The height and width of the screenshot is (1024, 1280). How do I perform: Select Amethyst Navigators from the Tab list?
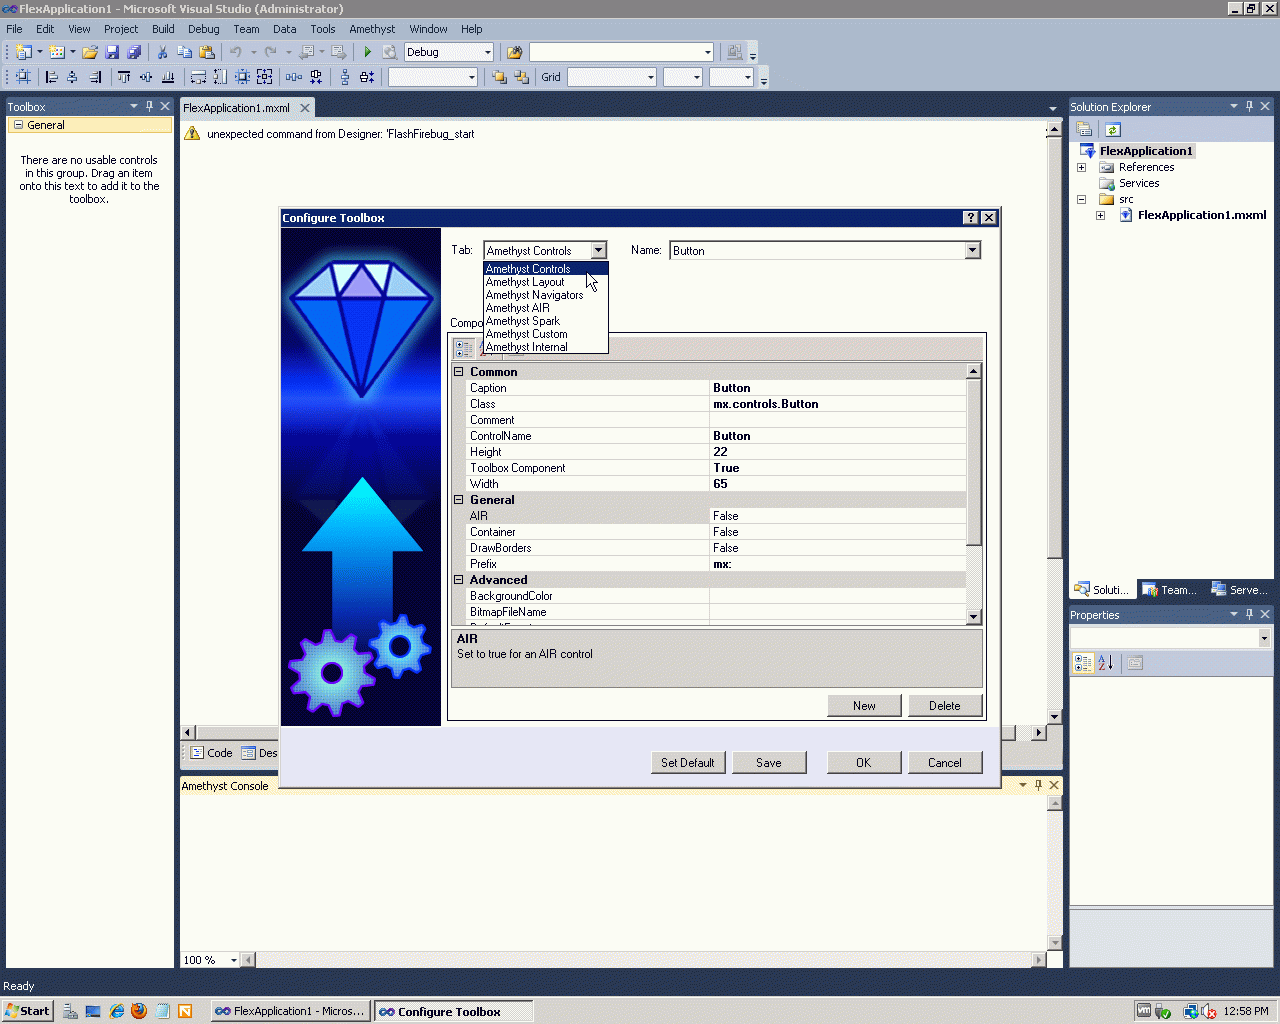(546, 295)
